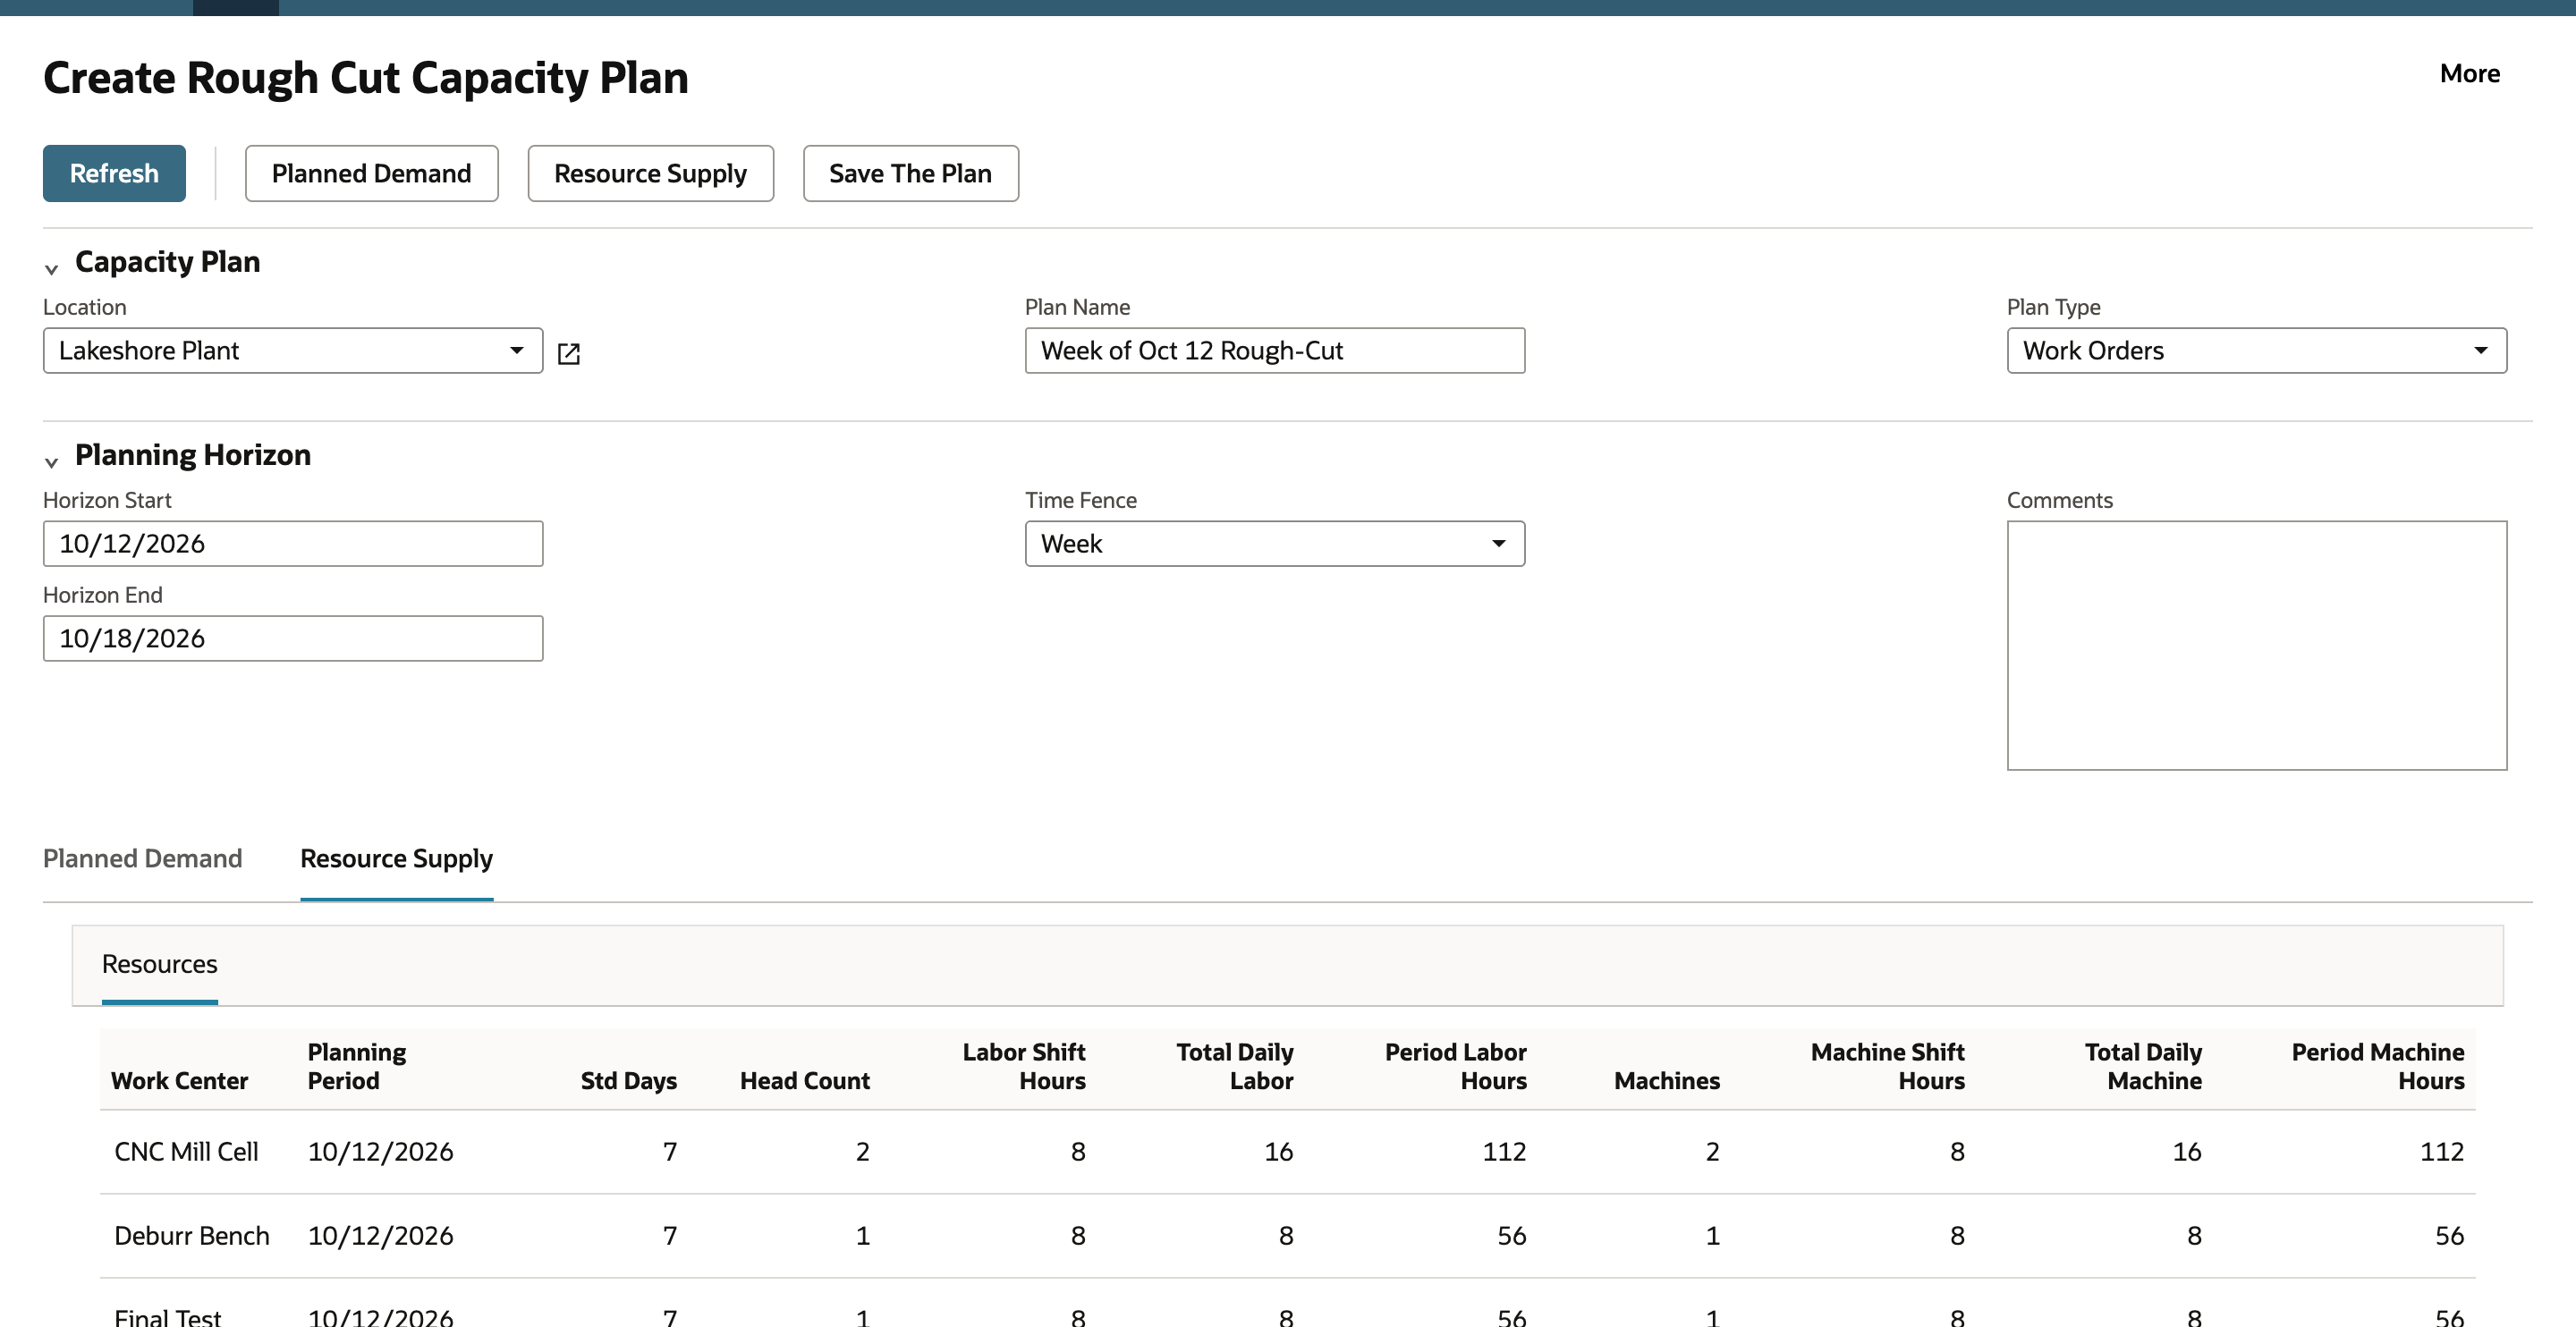Viewport: 2576px width, 1327px height.
Task: Switch to the Planned Demand tab
Action: tap(142, 858)
